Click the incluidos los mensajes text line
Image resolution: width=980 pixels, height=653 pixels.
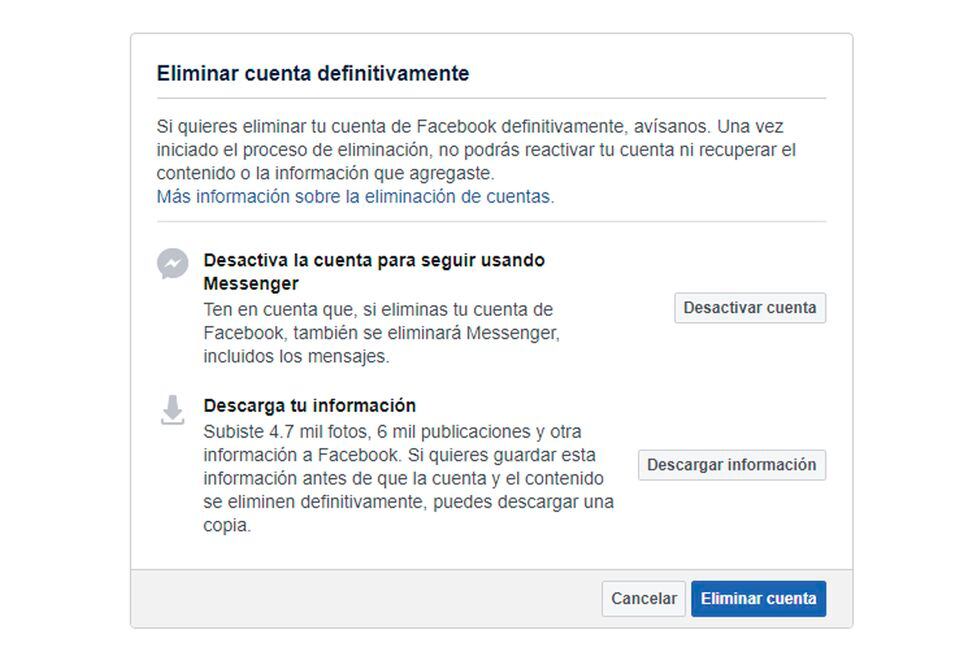click(x=296, y=356)
